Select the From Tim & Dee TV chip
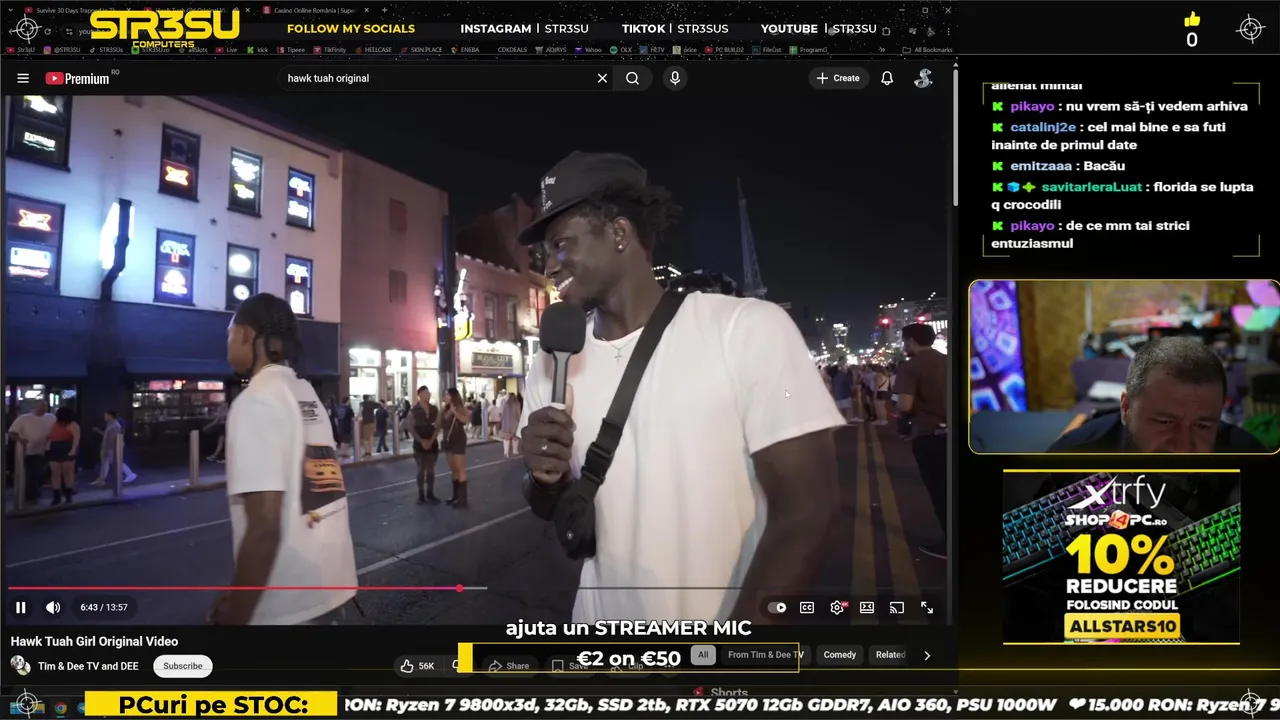The height and width of the screenshot is (720, 1280). [765, 655]
